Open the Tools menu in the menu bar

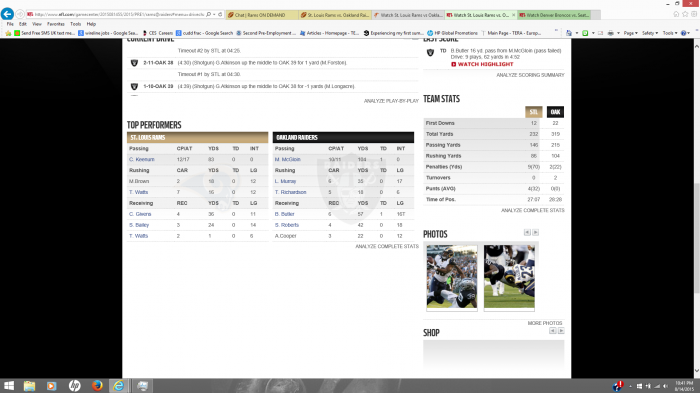click(x=75, y=24)
